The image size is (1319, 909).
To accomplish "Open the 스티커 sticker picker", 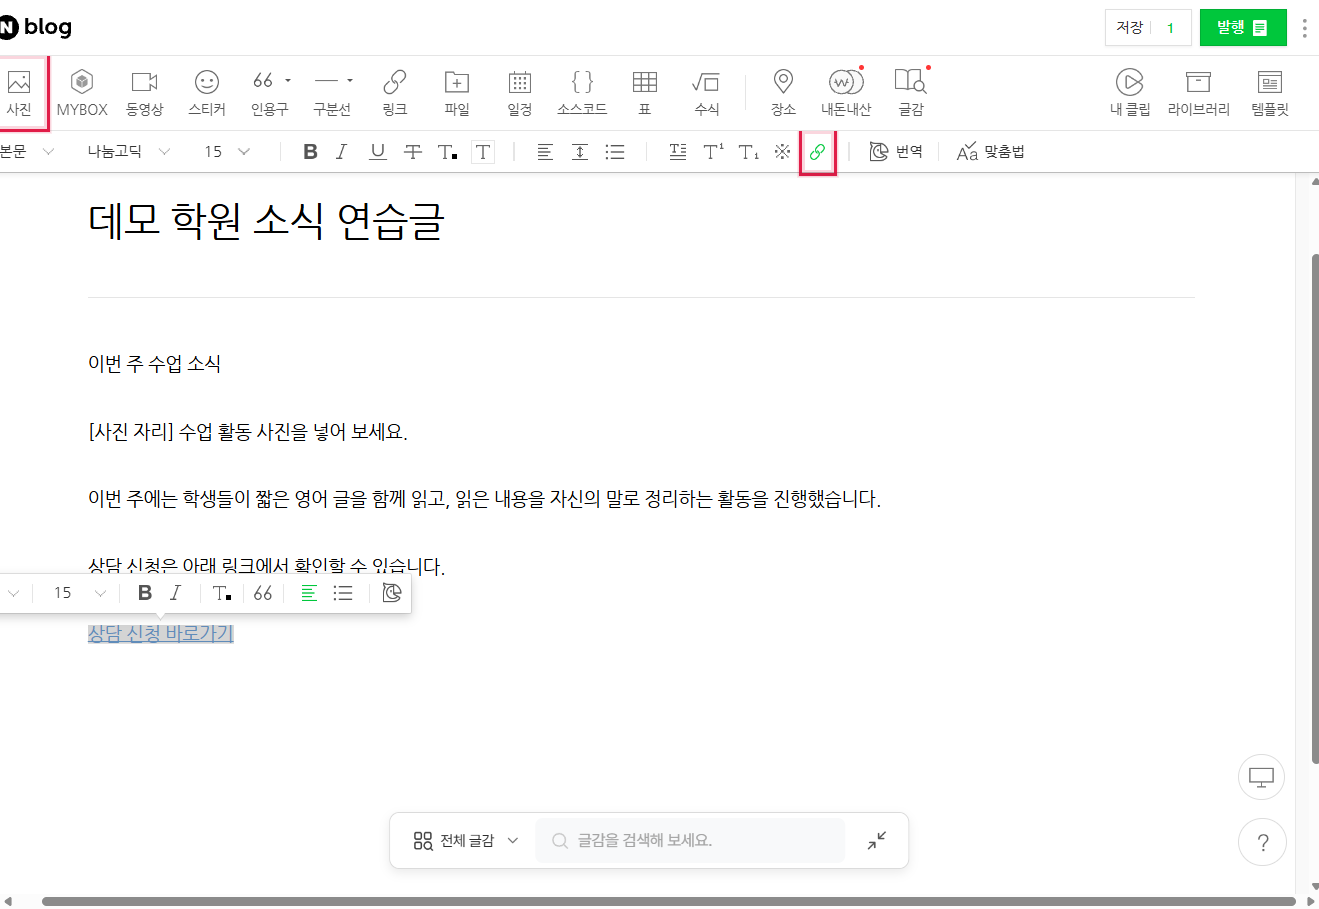I will click(207, 93).
